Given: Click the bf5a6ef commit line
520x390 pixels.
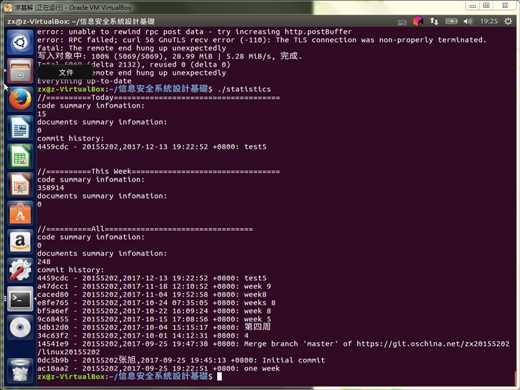Looking at the screenshot, I should coord(154,311).
